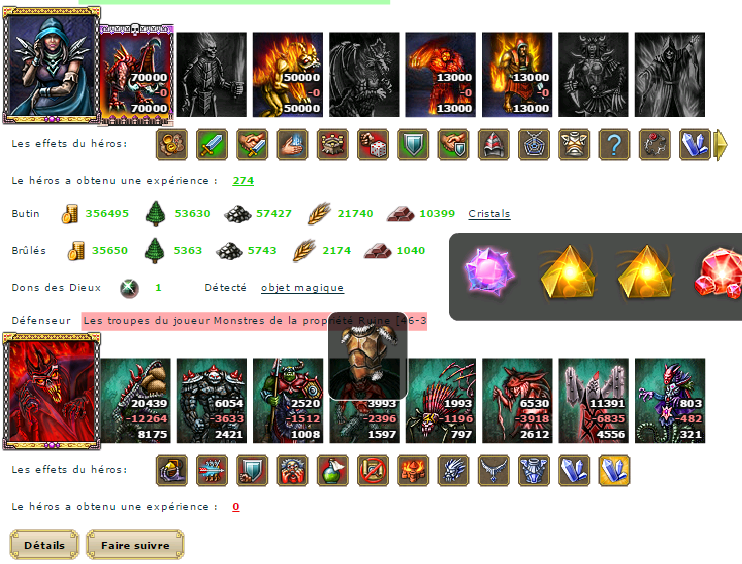
Task: Click the question mark effect icon
Action: coord(614,144)
